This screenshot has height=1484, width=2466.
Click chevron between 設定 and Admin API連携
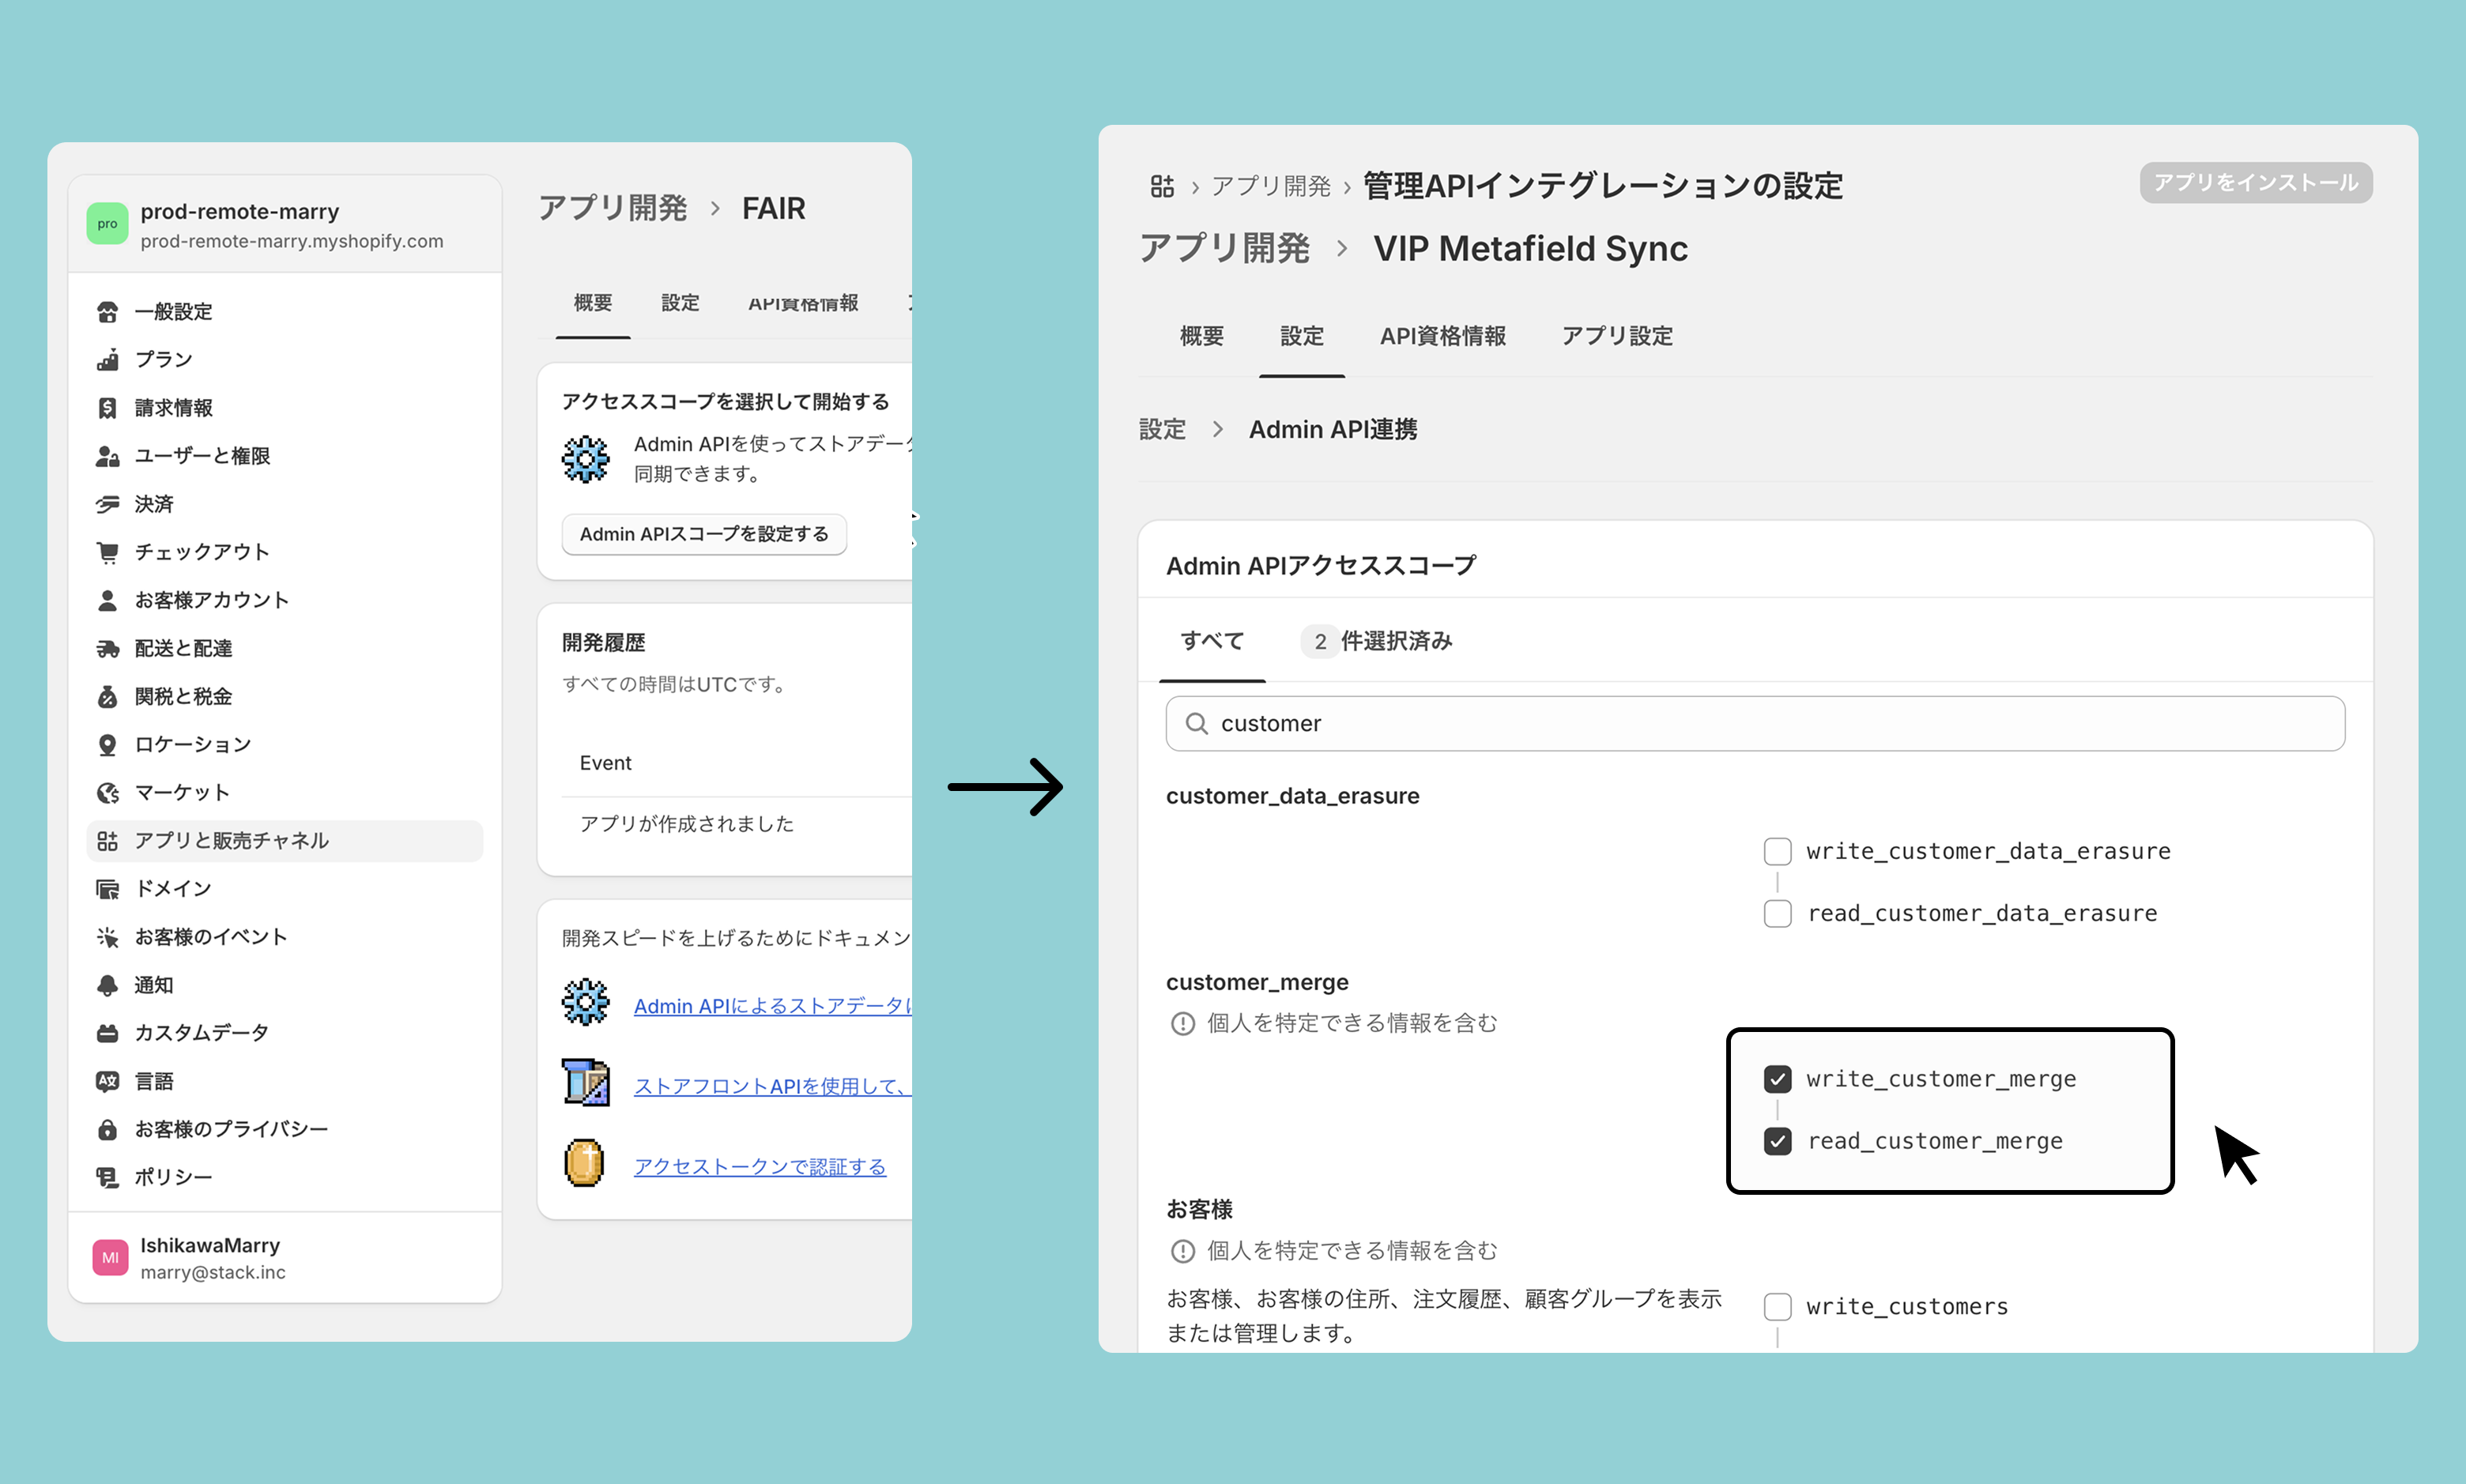pos(1217,429)
